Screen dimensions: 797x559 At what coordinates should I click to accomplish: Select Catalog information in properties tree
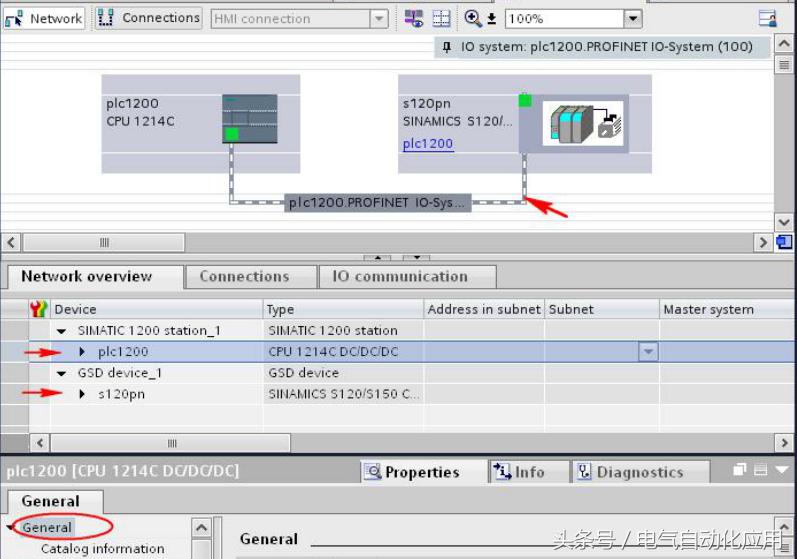[103, 549]
